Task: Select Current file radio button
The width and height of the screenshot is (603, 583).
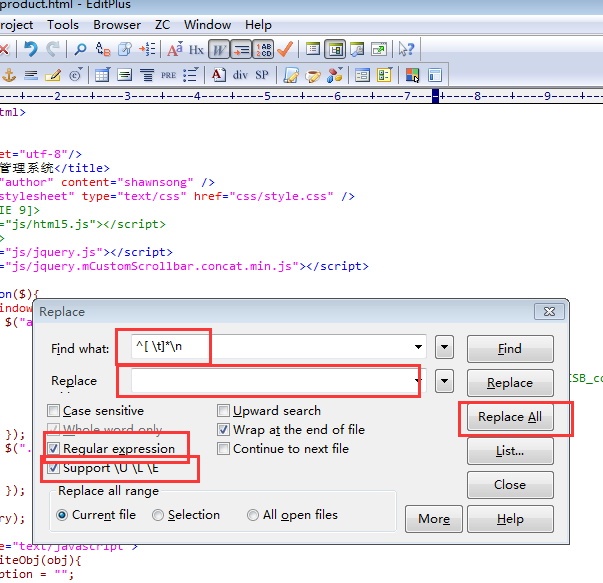Action: click(x=62, y=515)
